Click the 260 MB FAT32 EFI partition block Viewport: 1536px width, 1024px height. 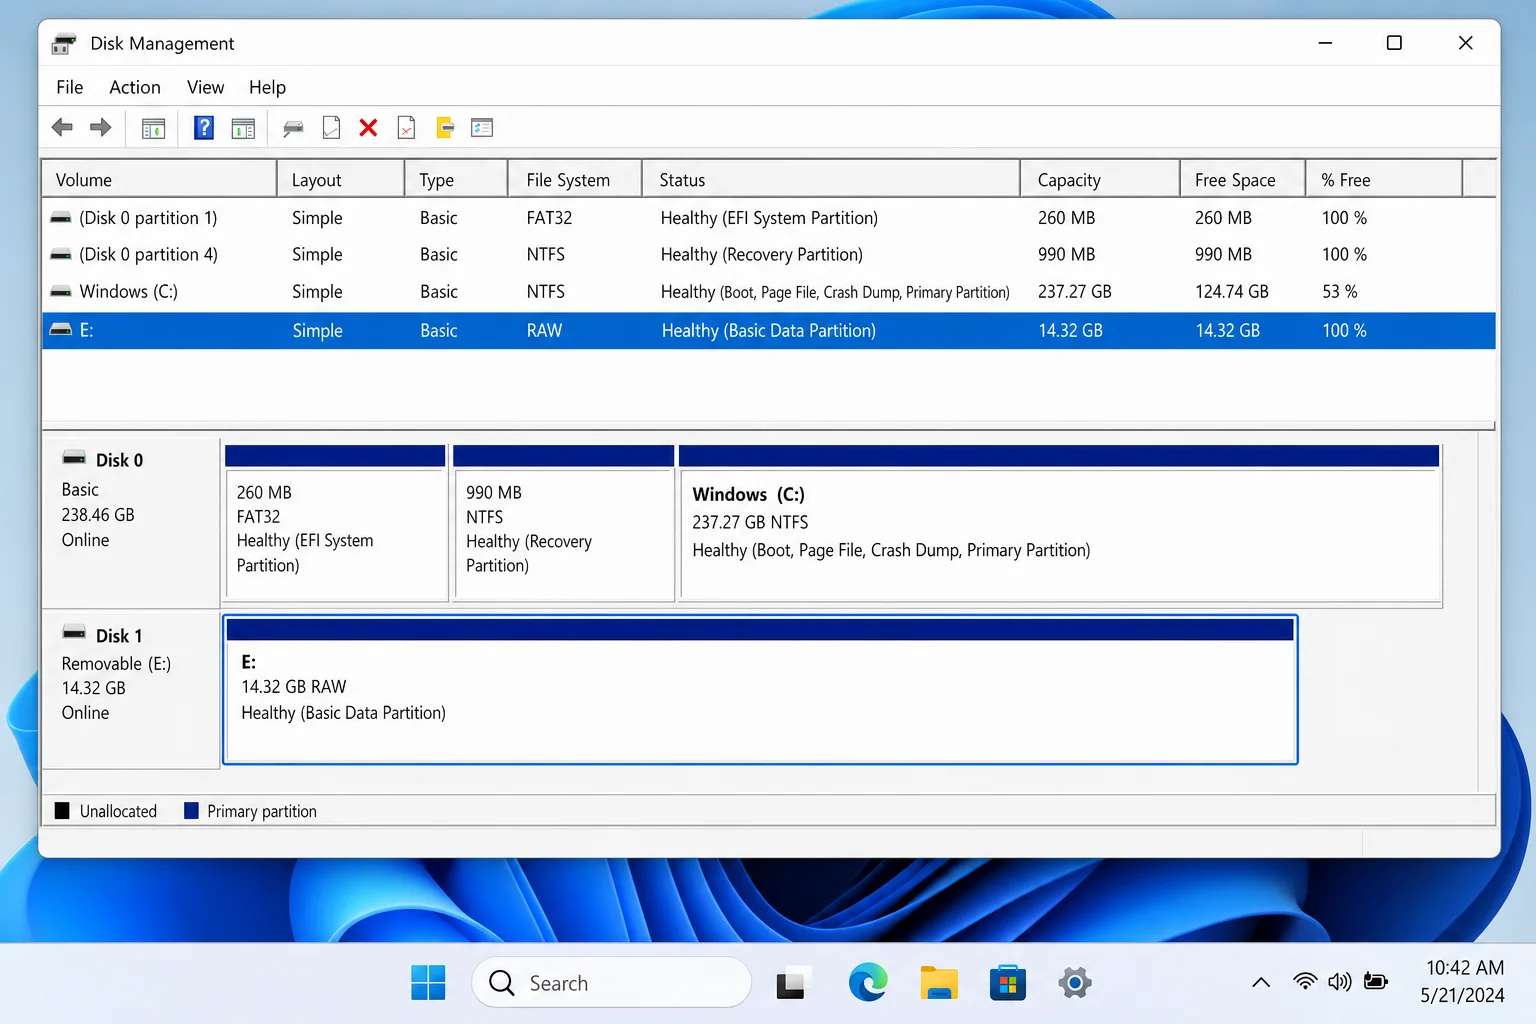336,523
